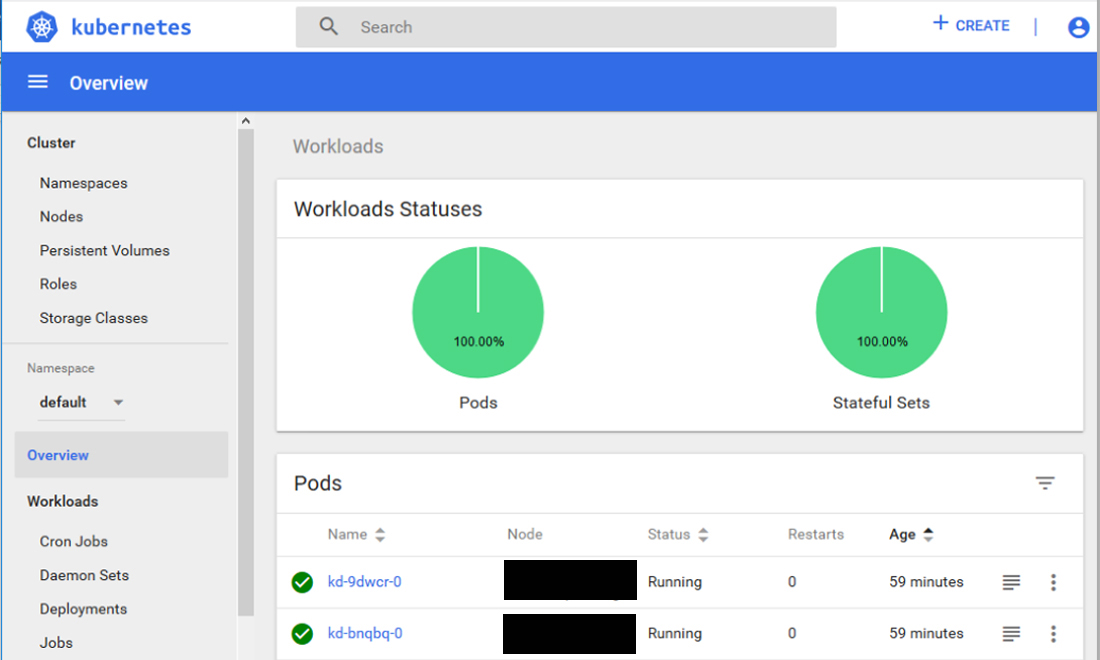The height and width of the screenshot is (660, 1100).
Task: Click the search magnifier icon
Action: (328, 25)
